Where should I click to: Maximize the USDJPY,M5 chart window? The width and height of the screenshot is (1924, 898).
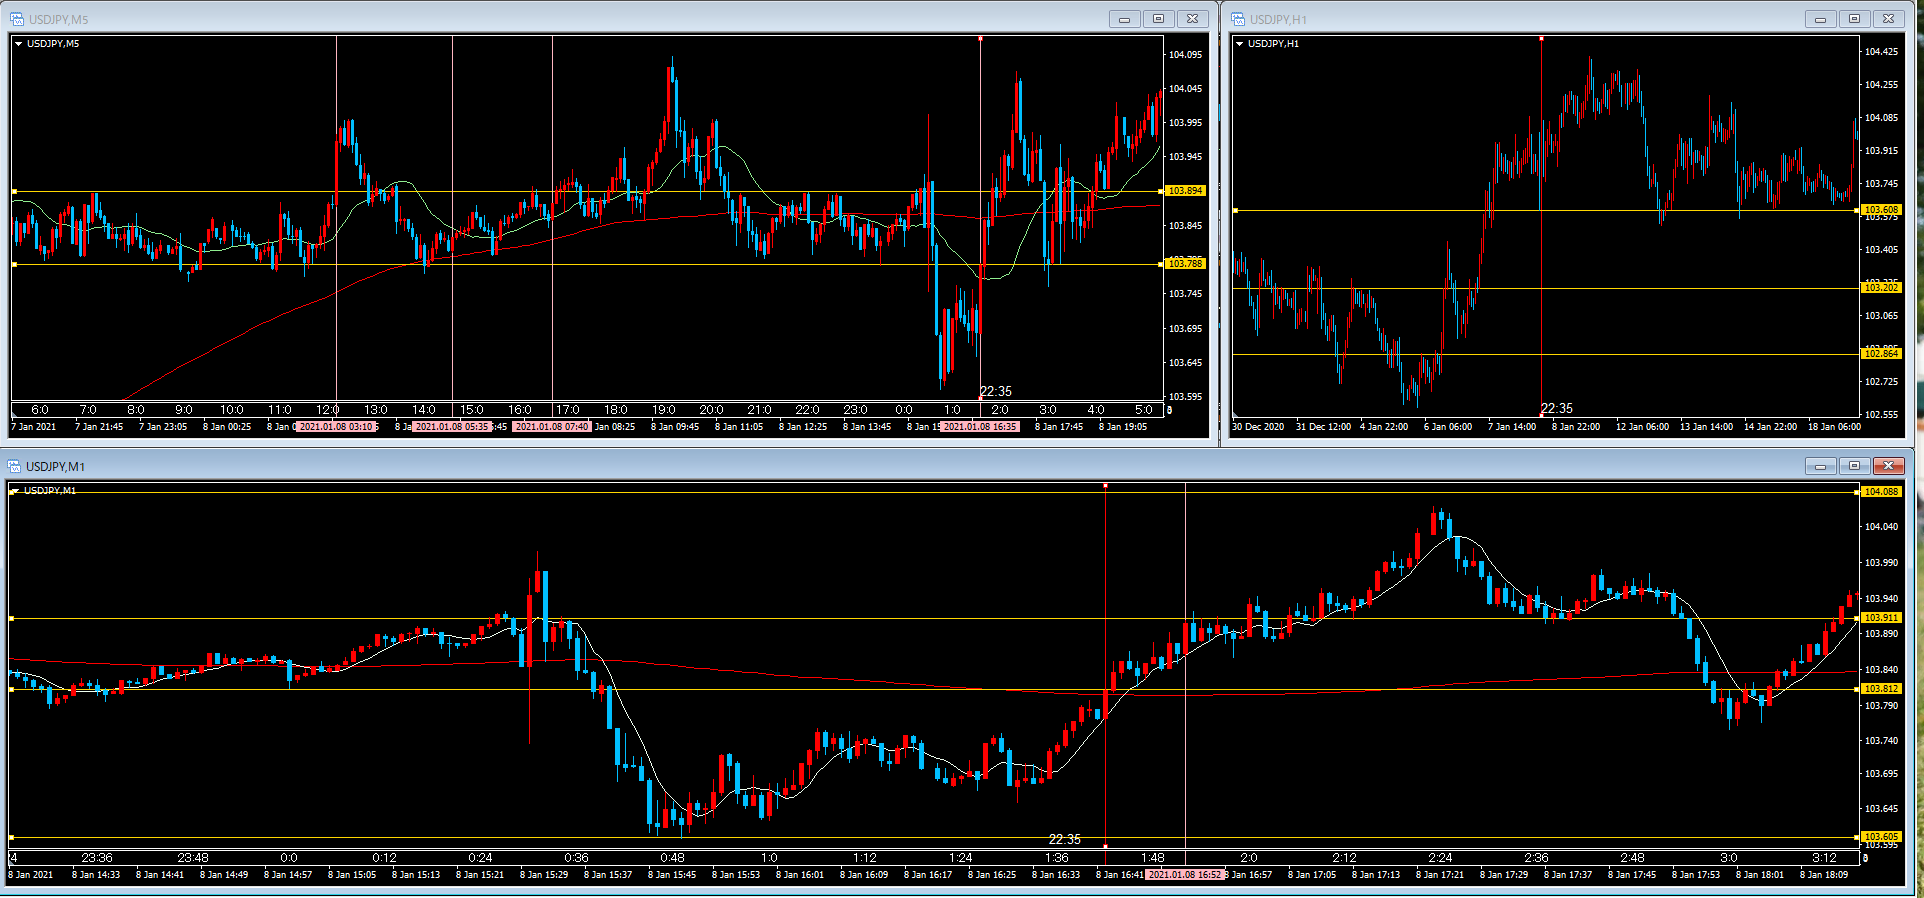(1158, 19)
